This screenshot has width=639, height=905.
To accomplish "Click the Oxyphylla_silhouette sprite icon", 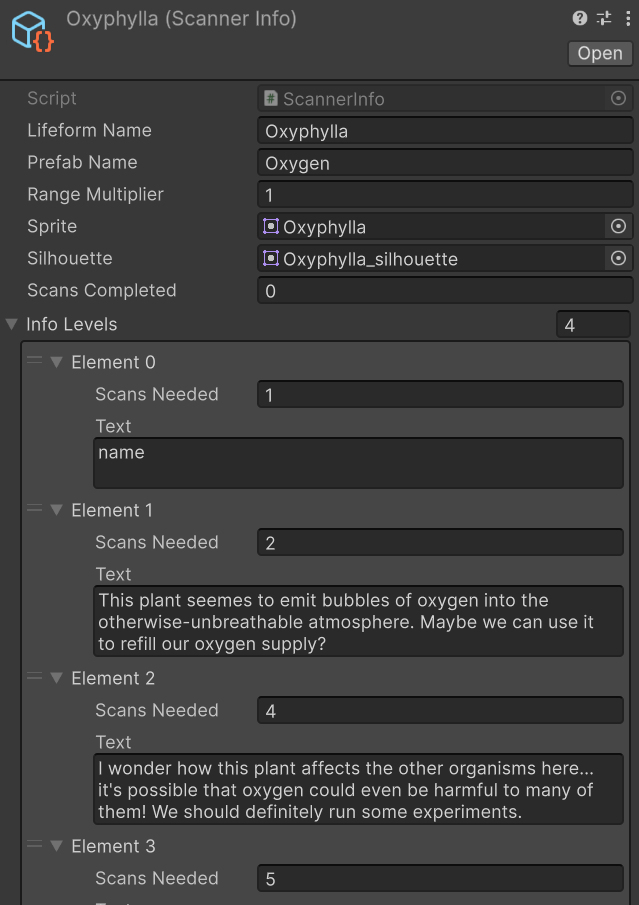I will [x=270, y=258].
